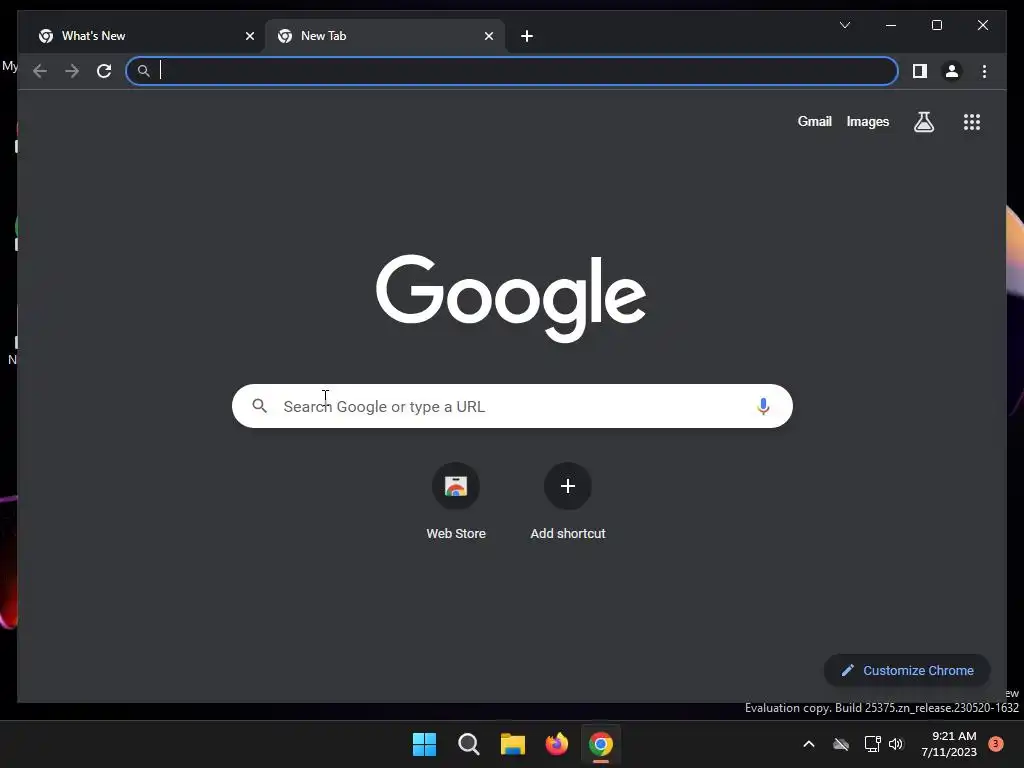The height and width of the screenshot is (768, 1024).
Task: Click the Search Google or type a URL box
Action: point(512,406)
